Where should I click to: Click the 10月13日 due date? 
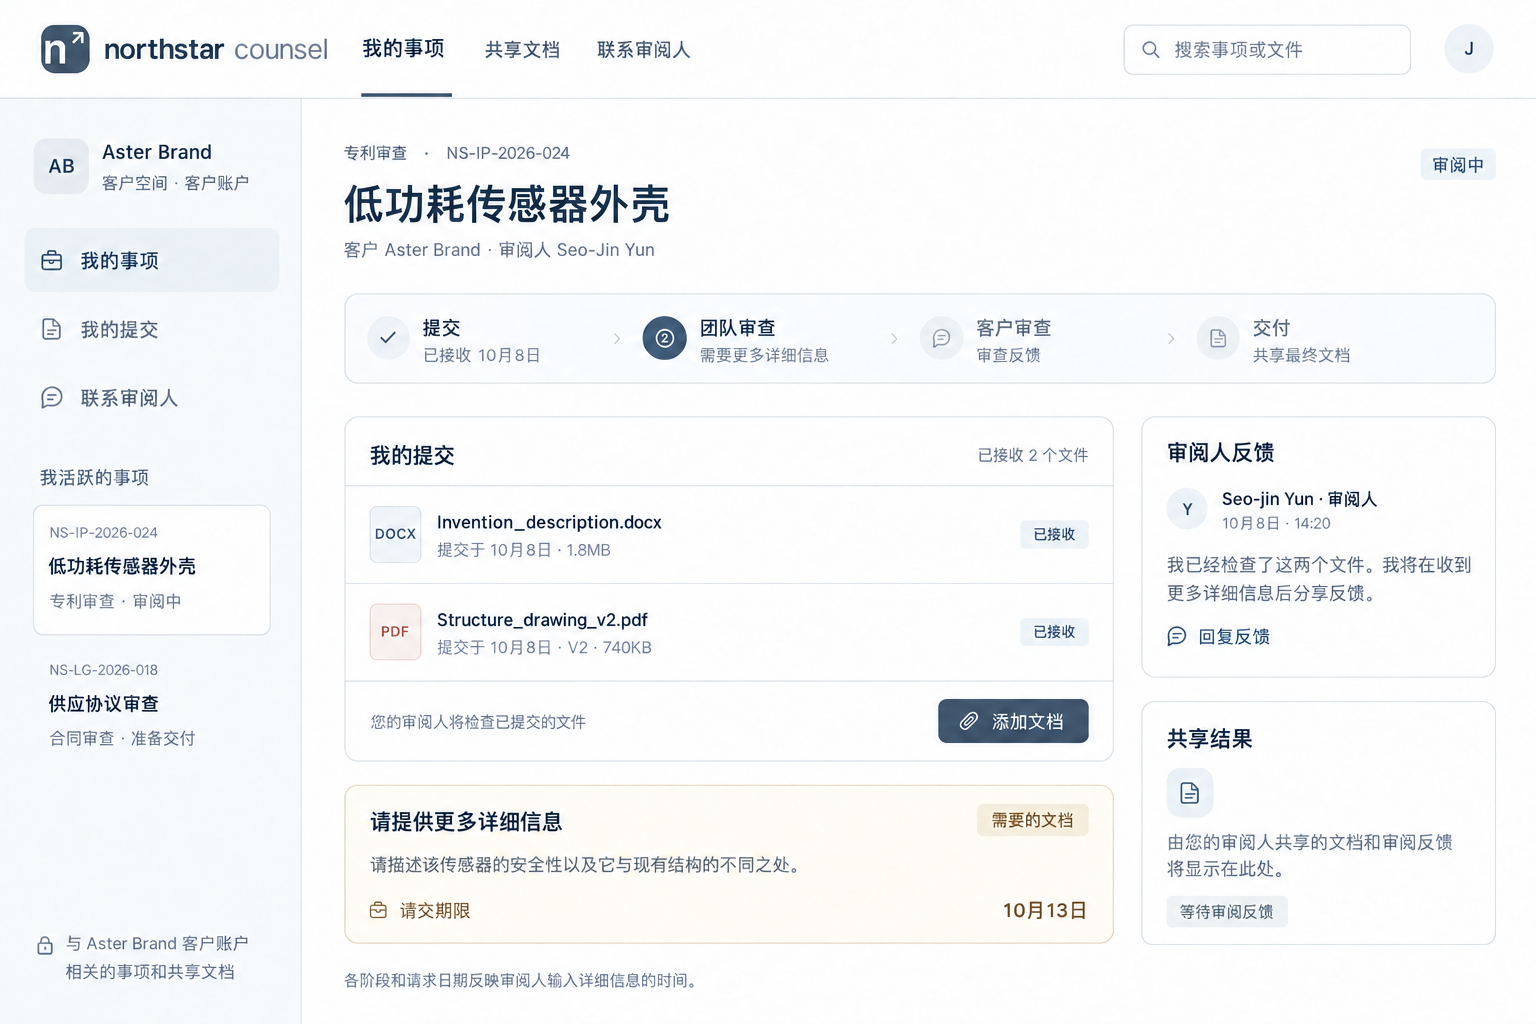(x=1045, y=910)
